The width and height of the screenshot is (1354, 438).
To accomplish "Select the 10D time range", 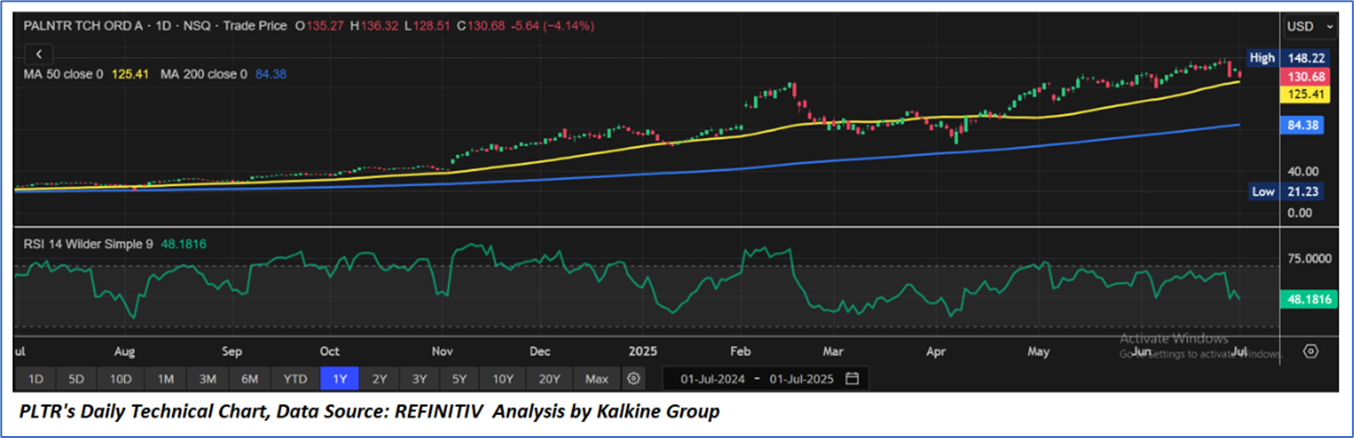I will click(121, 379).
